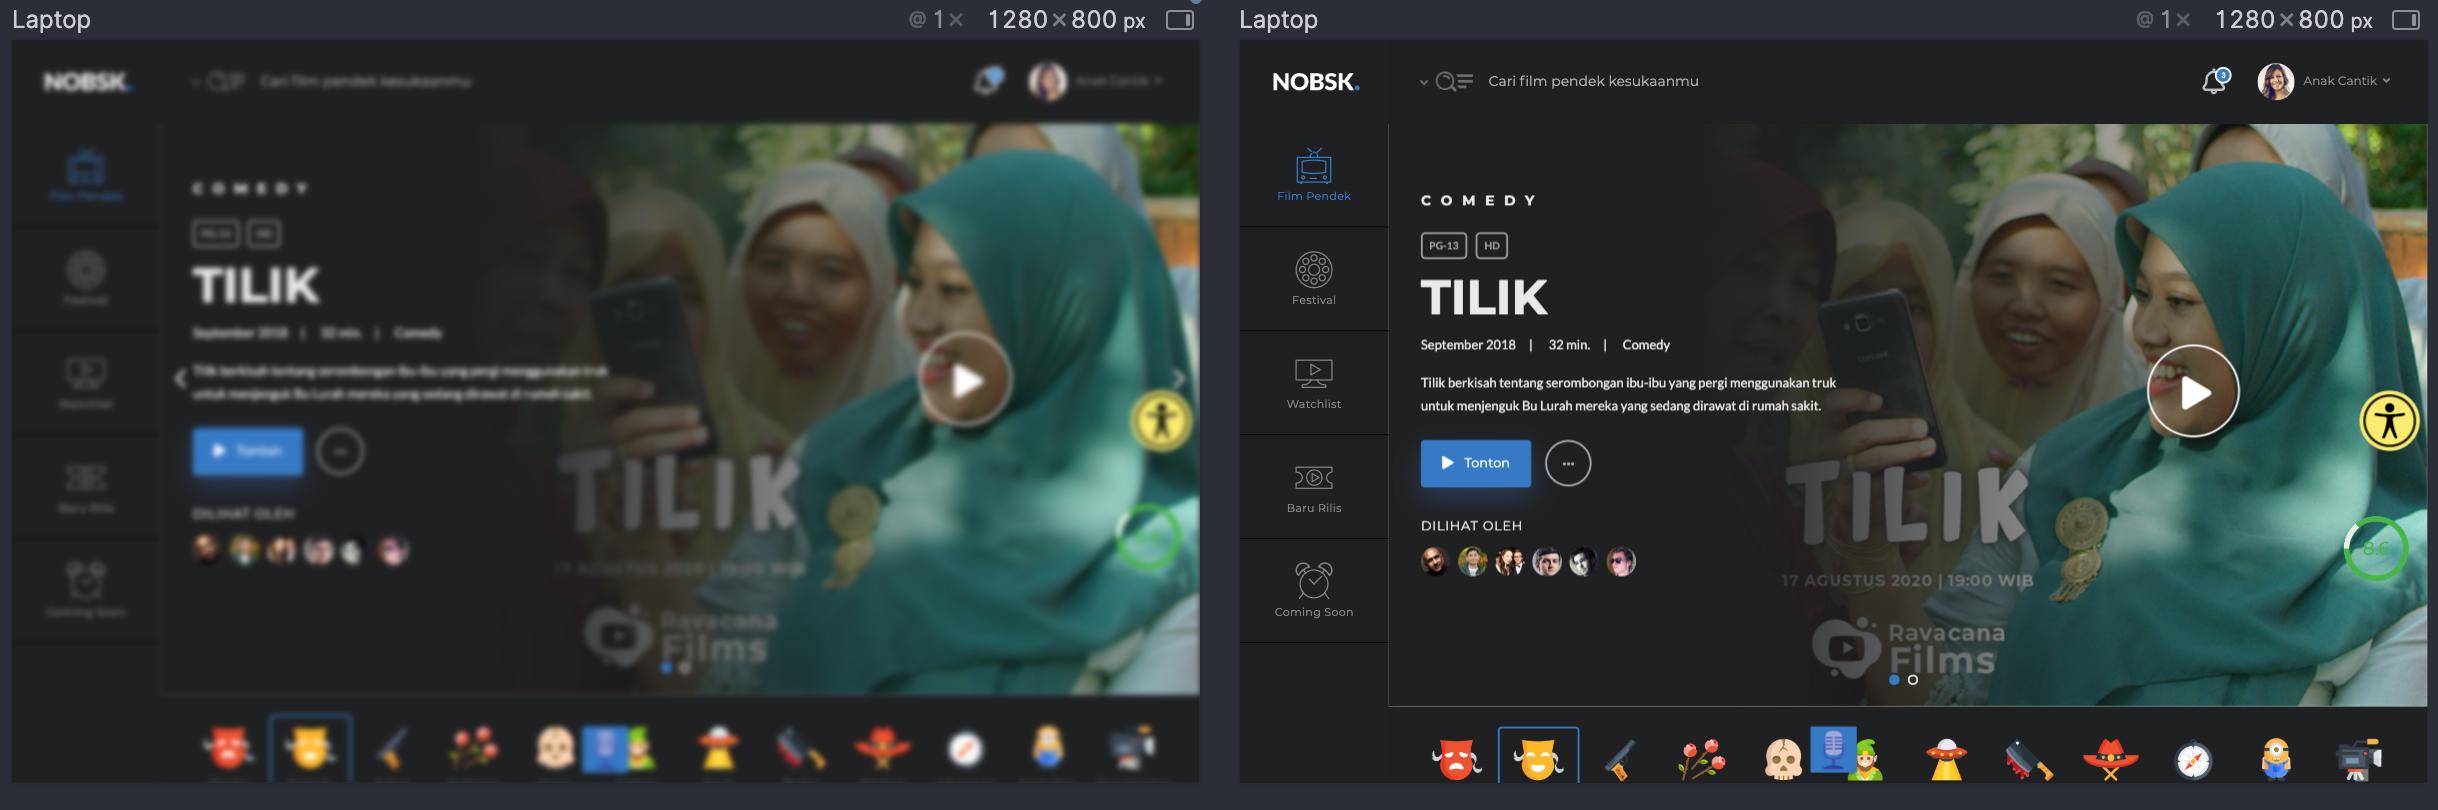Screen dimensions: 2438x810
Task: Click the 'Cari film pendek kesukaanmu' search field, sharp preview
Action: point(1593,81)
